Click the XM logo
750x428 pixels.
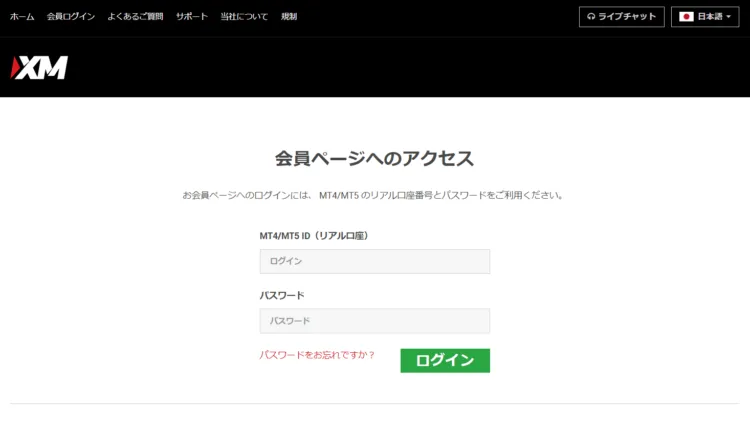point(40,67)
